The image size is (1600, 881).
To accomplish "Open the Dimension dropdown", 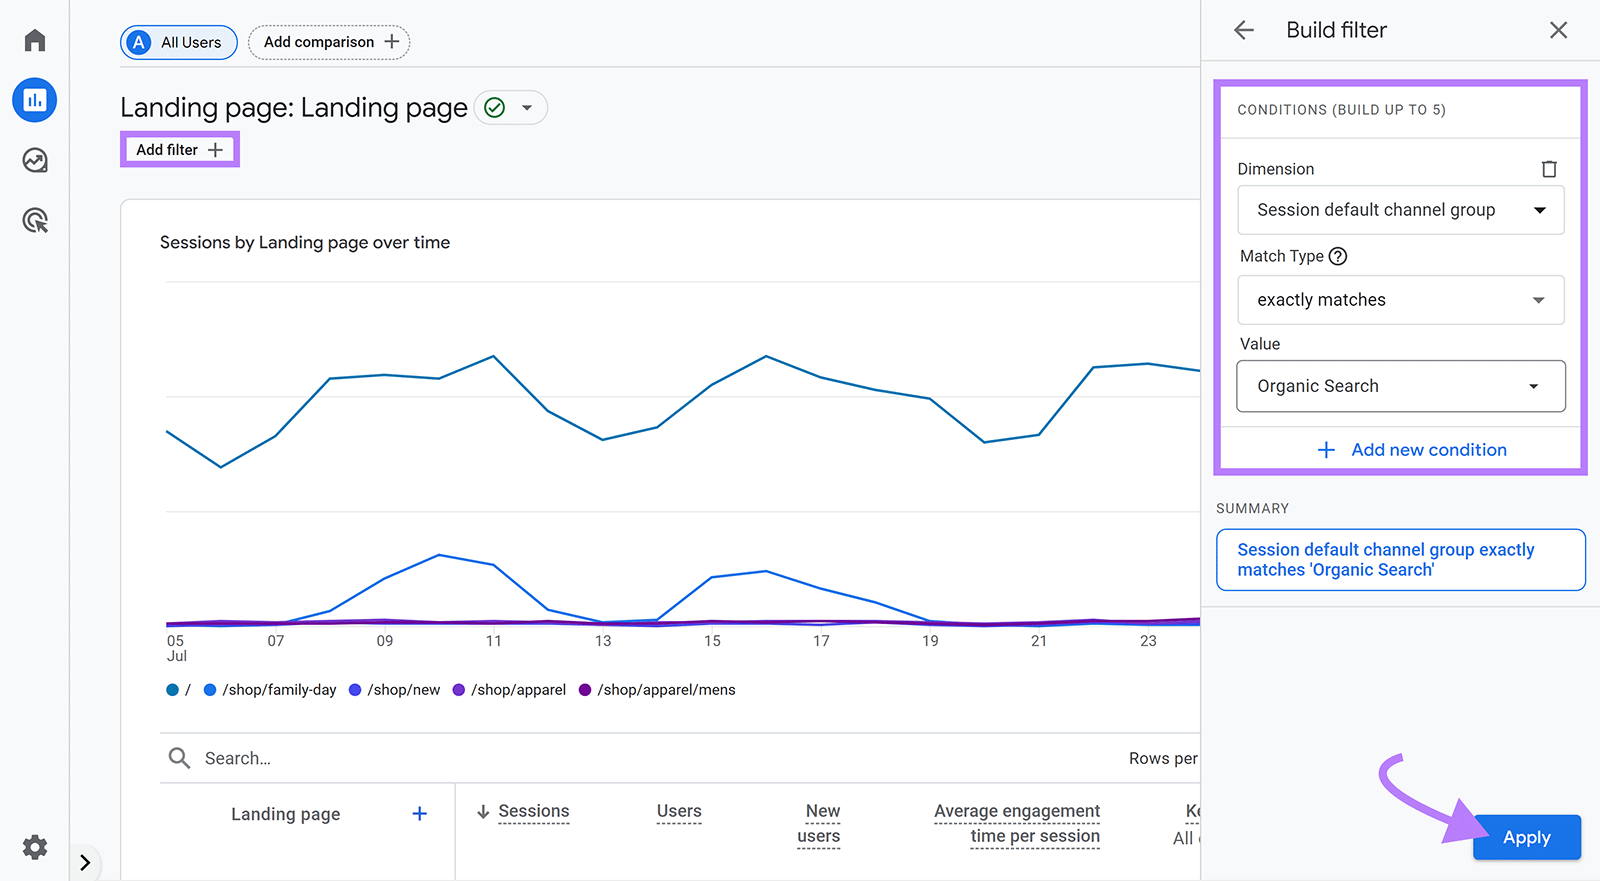I will [1400, 210].
